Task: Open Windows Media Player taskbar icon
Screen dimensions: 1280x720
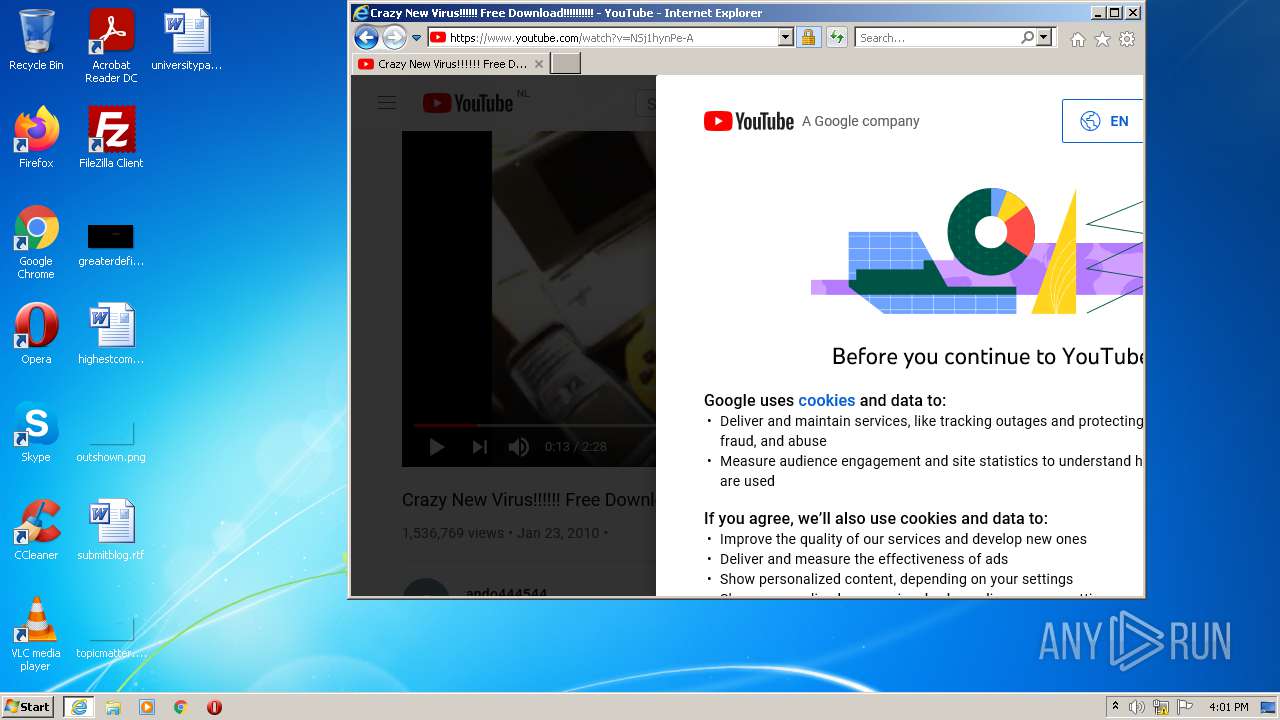Action: [147, 707]
